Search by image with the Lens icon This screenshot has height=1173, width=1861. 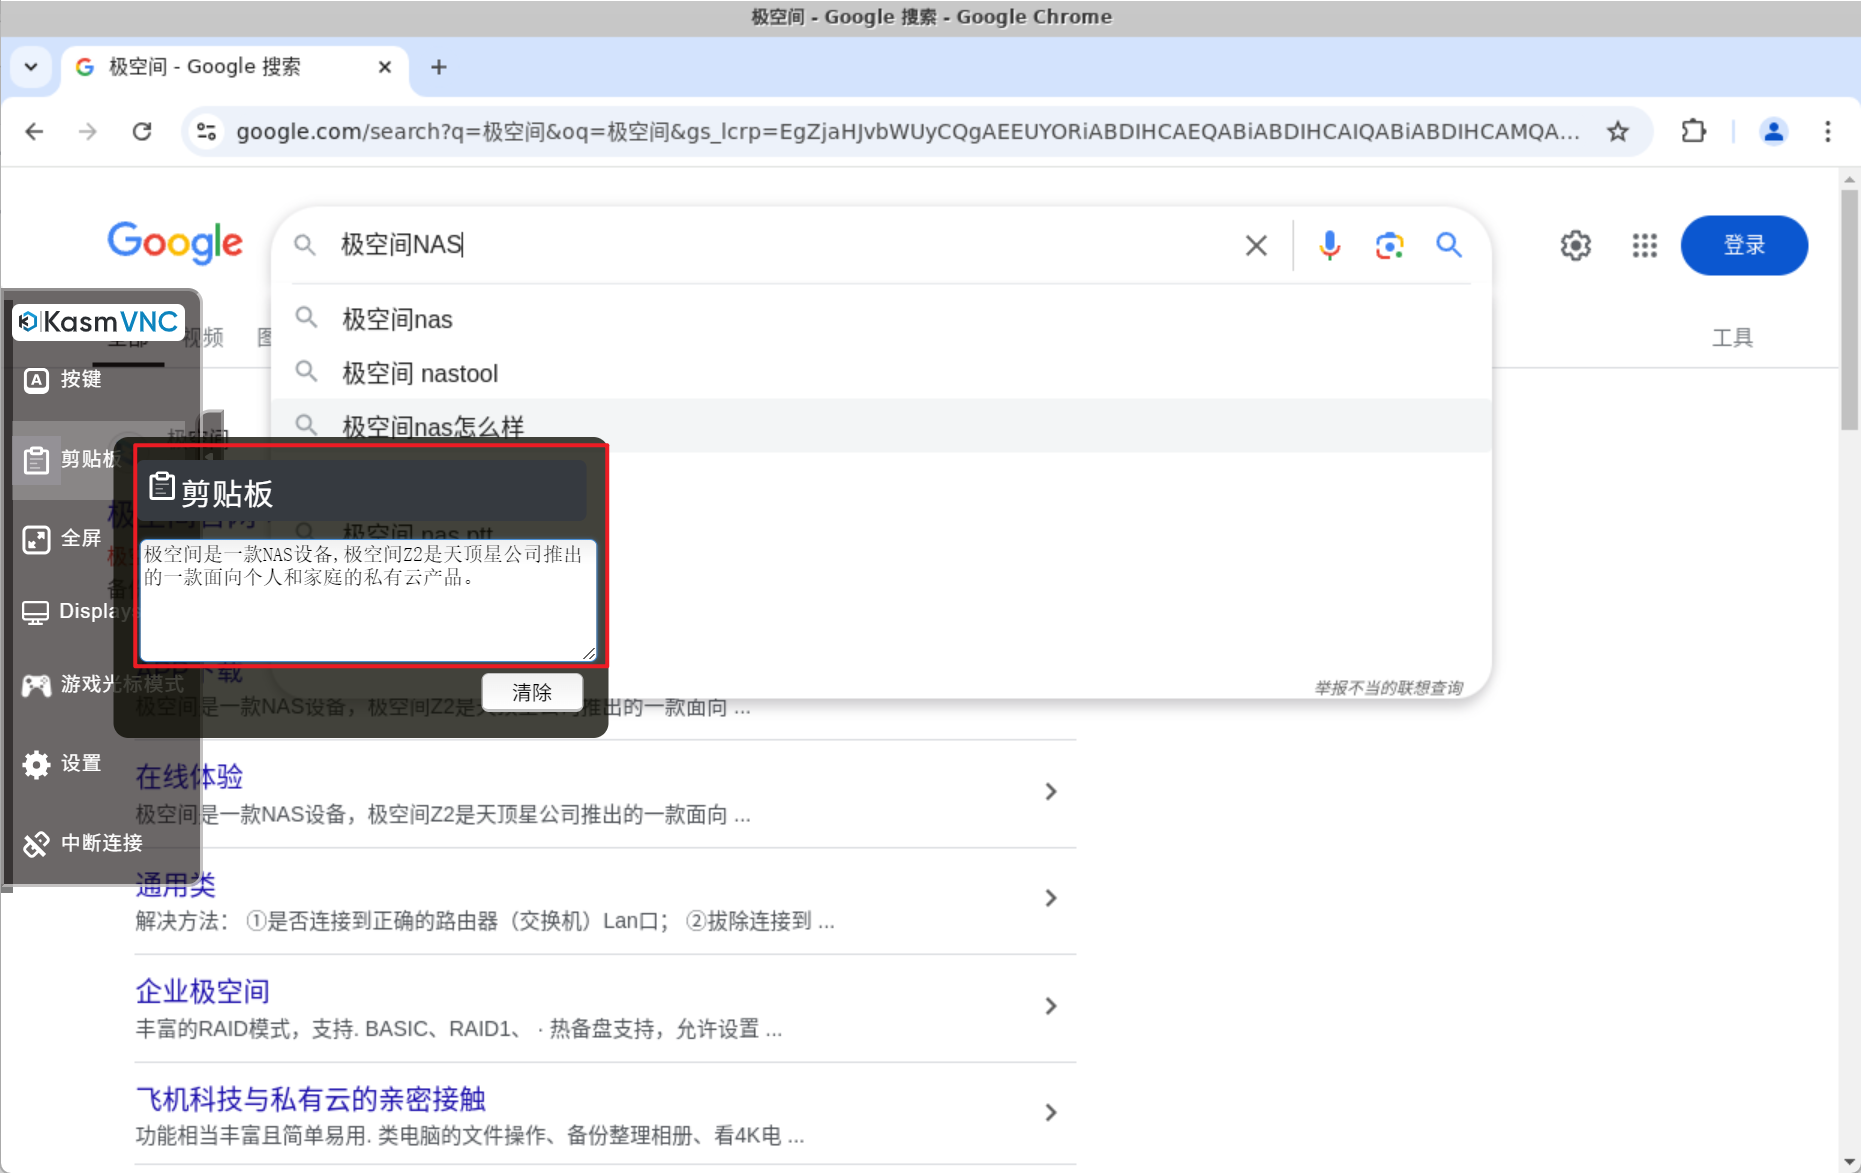1389,245
